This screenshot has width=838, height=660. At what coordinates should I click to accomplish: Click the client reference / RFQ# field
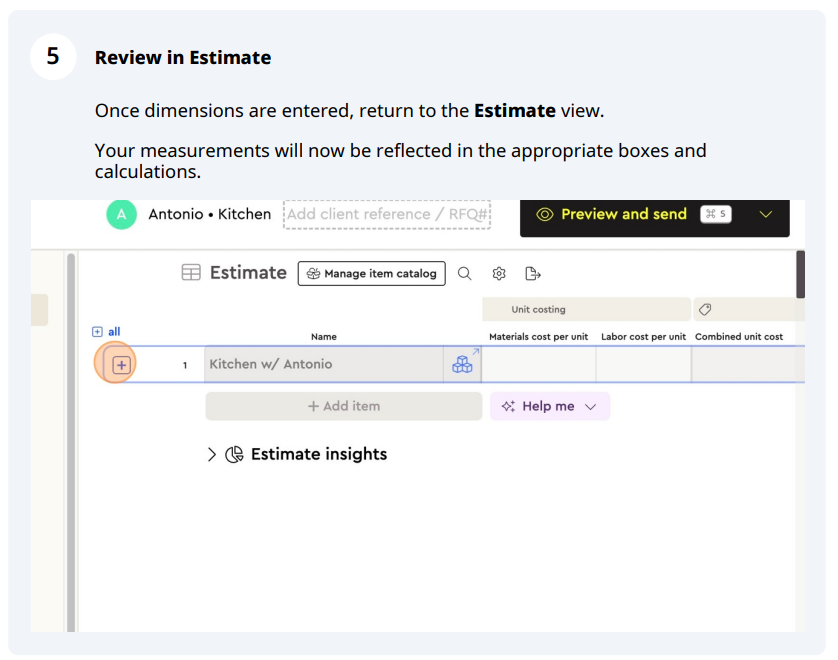click(x=387, y=214)
